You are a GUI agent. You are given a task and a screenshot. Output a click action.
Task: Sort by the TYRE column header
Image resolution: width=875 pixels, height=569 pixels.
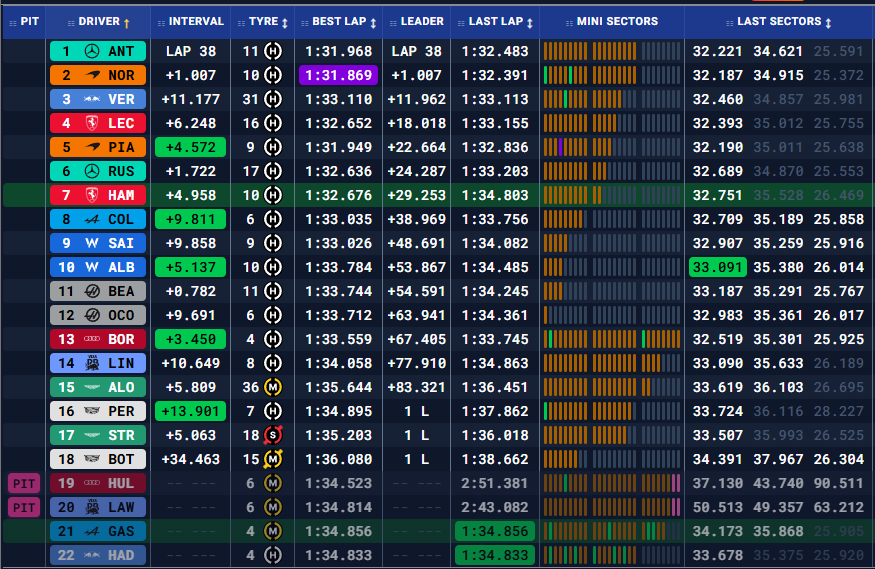click(x=263, y=22)
